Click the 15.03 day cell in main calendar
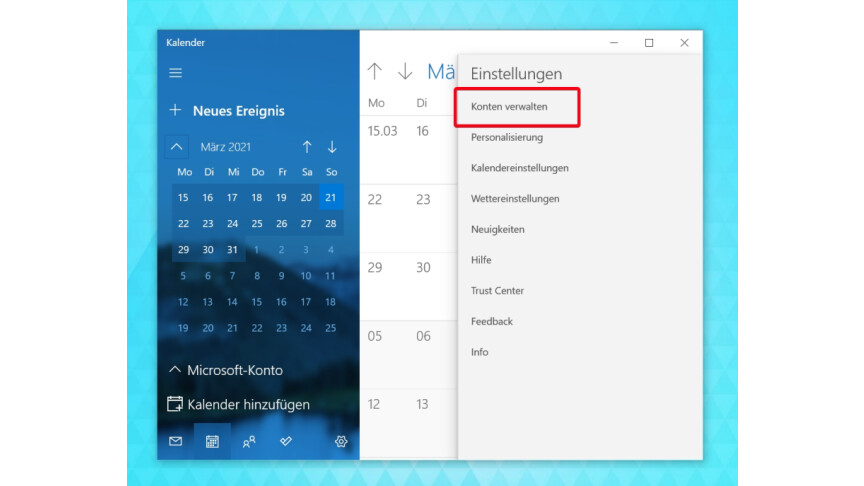This screenshot has height=486, width=864. (384, 150)
